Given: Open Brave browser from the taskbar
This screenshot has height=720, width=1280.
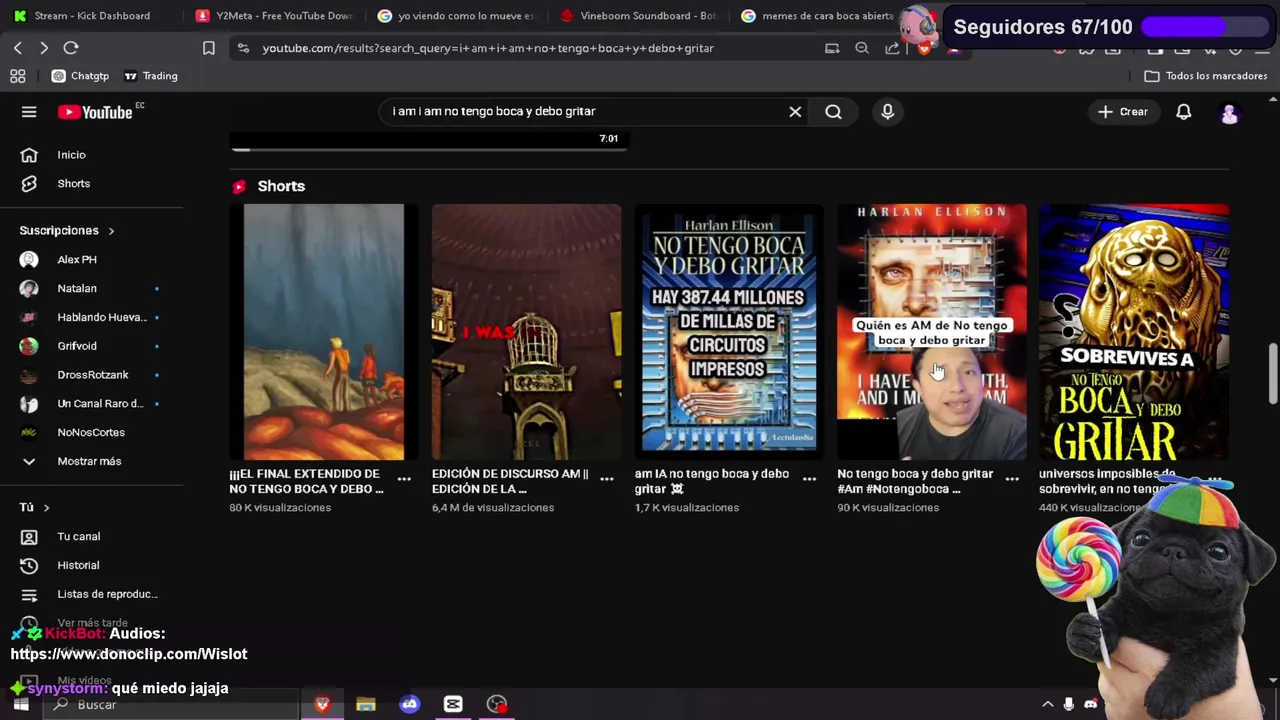Looking at the screenshot, I should point(322,705).
